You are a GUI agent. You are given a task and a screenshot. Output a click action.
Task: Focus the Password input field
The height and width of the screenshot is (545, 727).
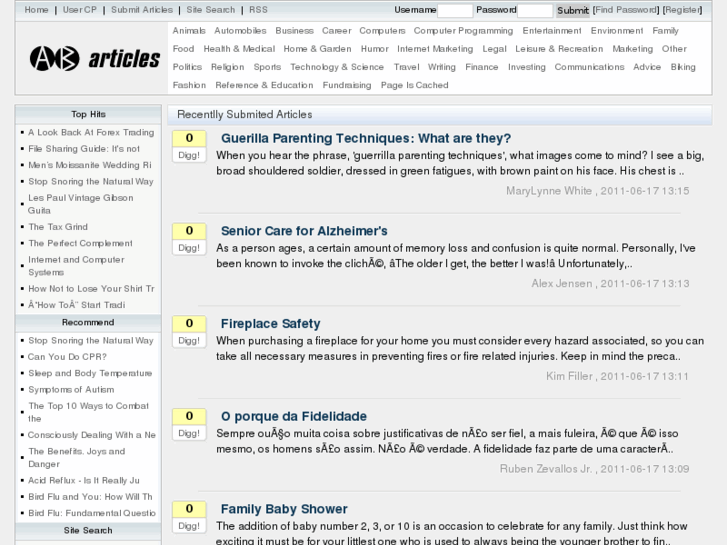(x=535, y=11)
